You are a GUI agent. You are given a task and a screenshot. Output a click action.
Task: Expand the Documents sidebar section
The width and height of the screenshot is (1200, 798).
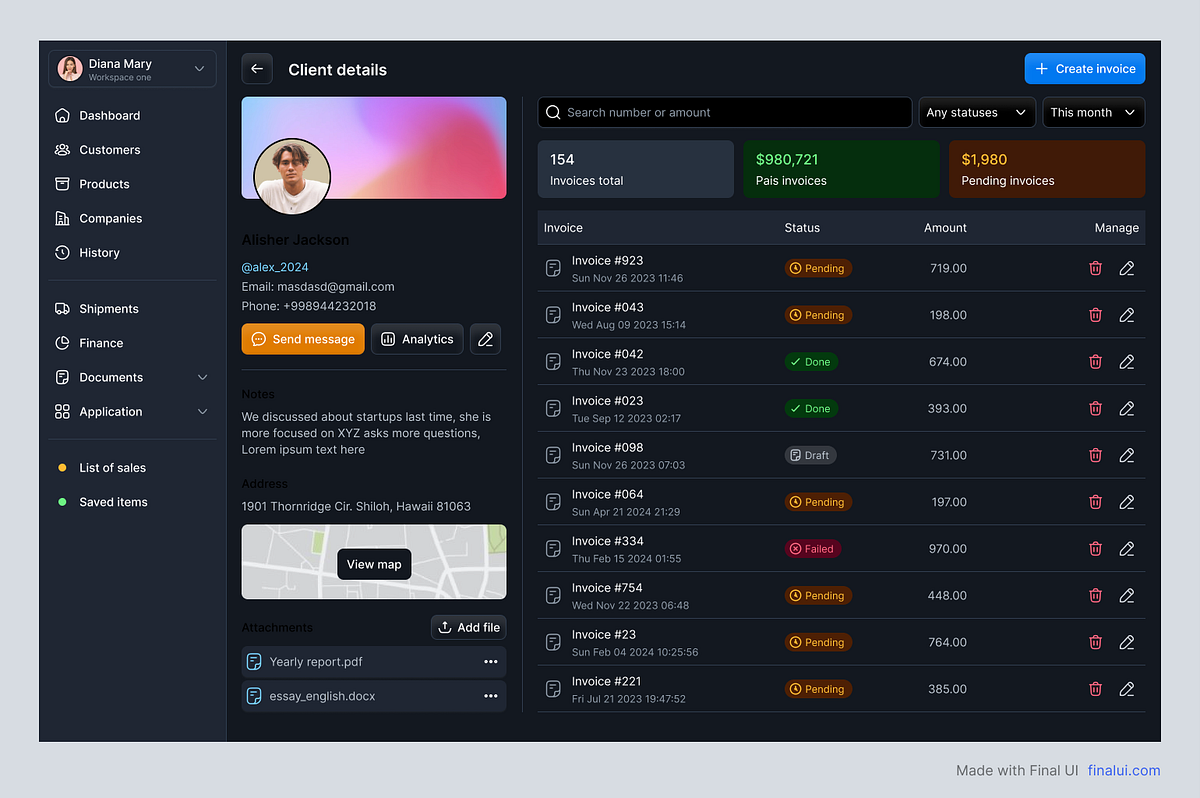(x=203, y=377)
